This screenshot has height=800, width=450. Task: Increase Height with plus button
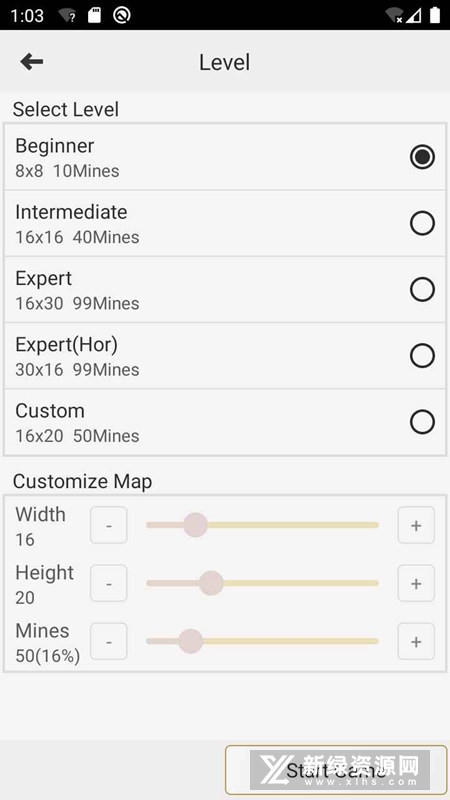(x=416, y=583)
